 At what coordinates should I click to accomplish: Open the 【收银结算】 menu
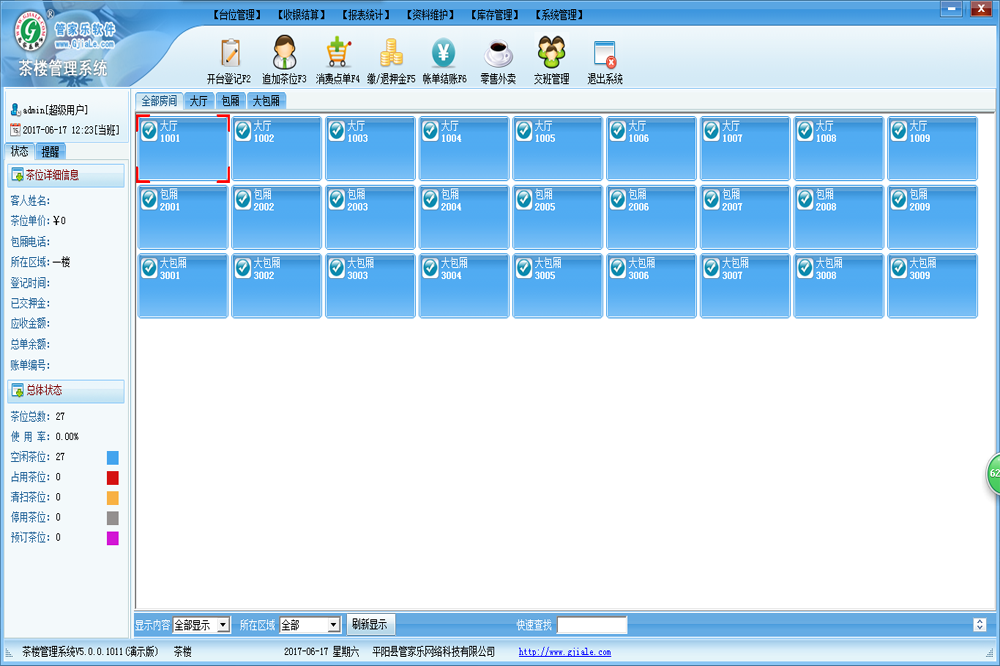click(302, 15)
